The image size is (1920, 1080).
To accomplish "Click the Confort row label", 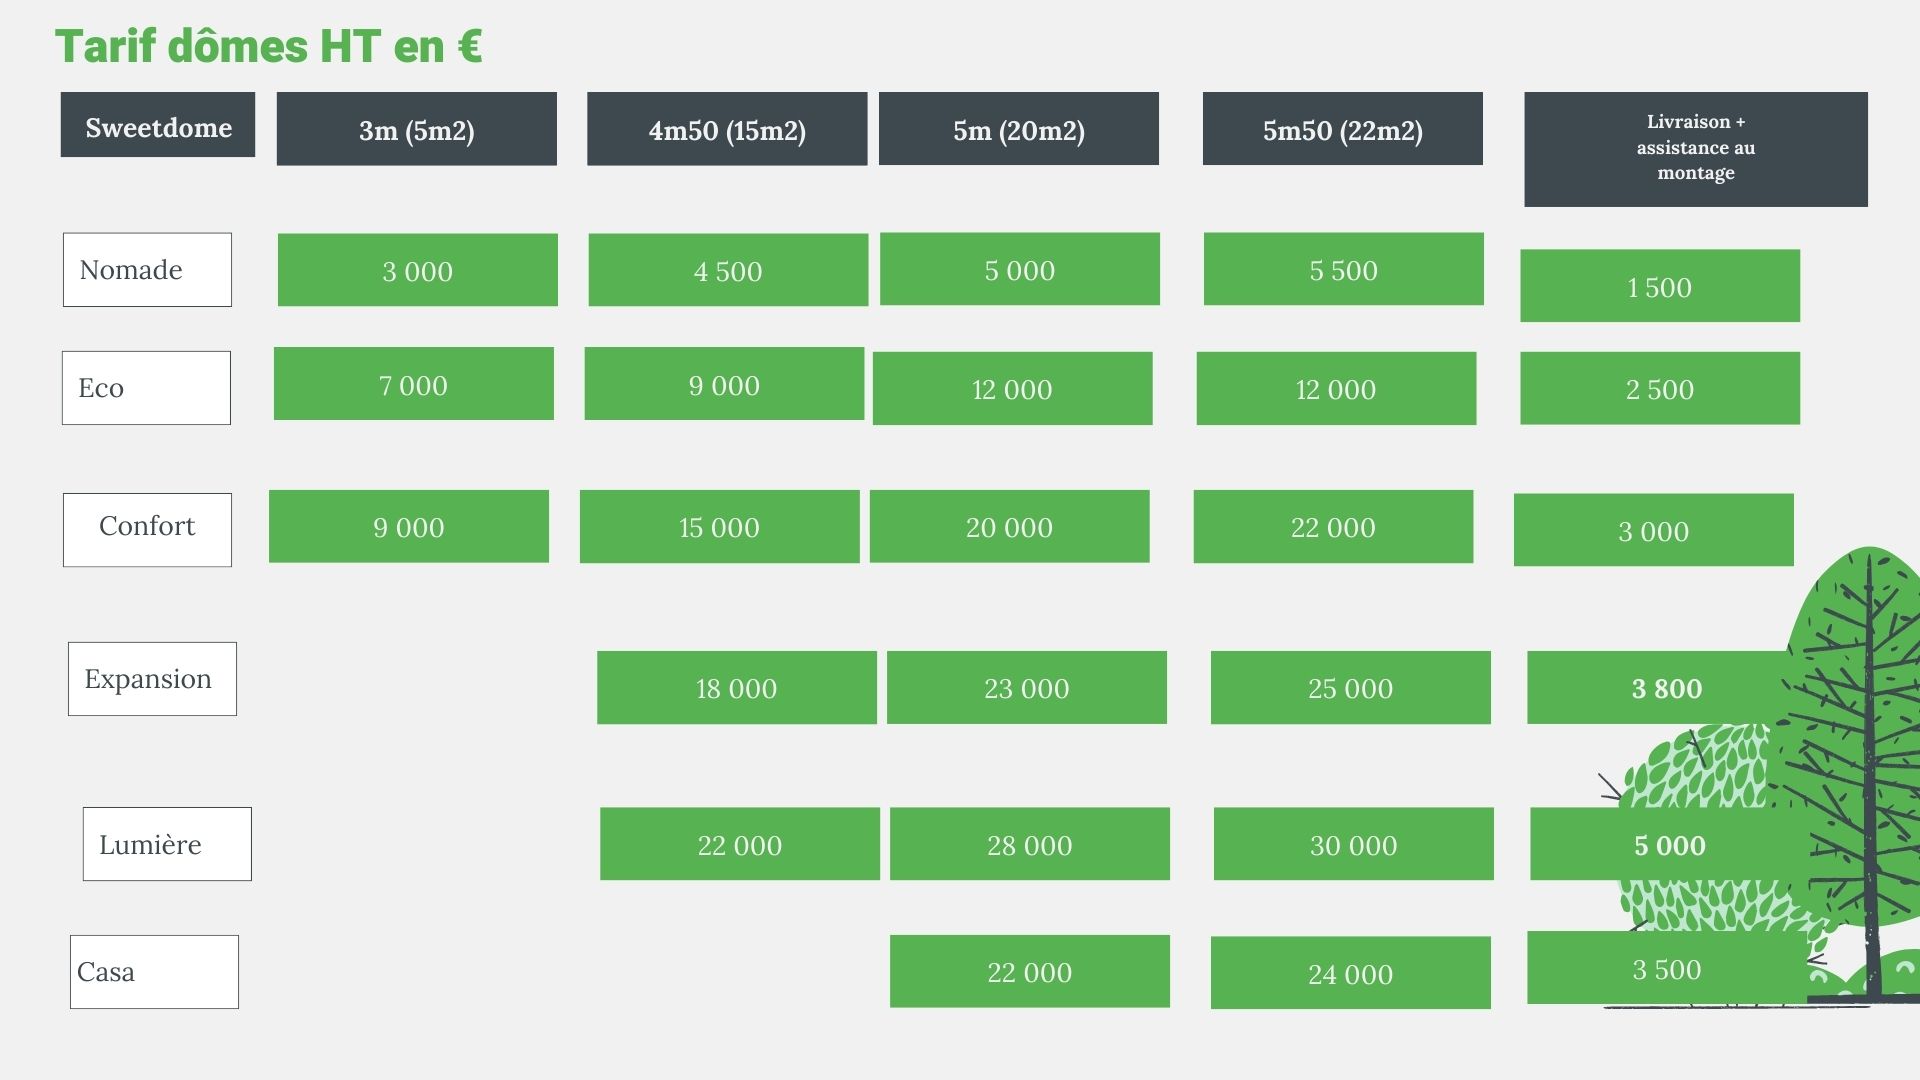I will 147,529.
